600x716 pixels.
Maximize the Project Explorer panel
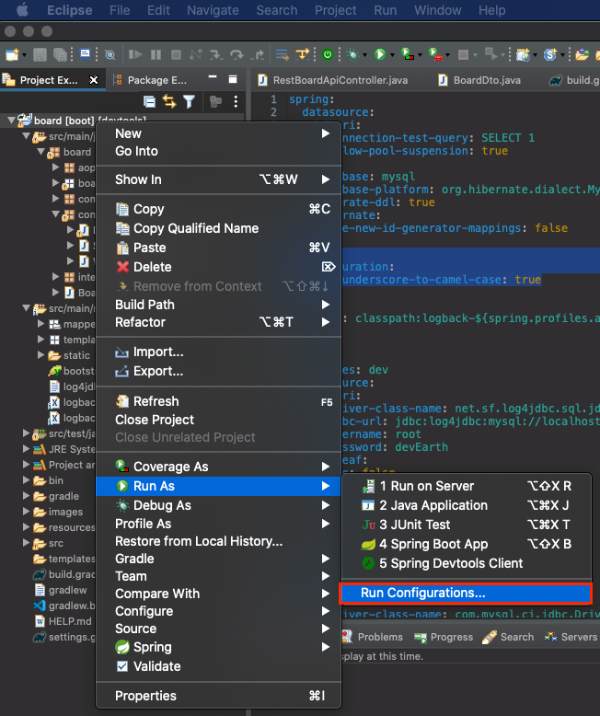(232, 79)
